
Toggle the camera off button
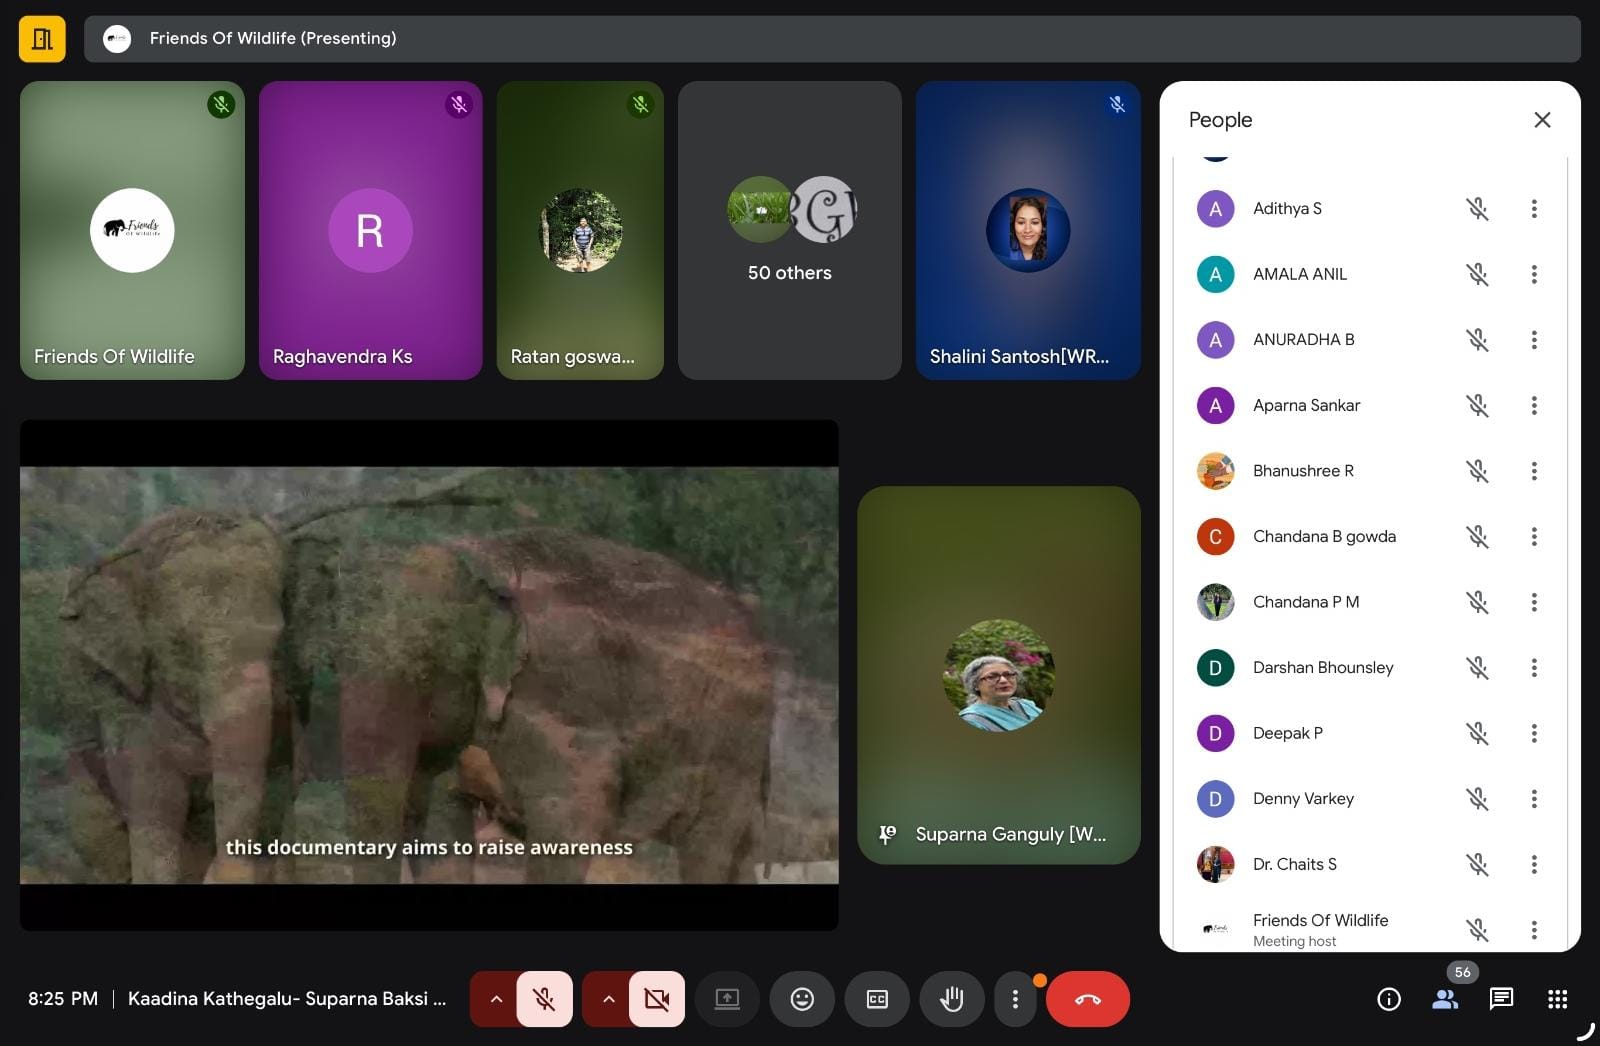click(657, 999)
